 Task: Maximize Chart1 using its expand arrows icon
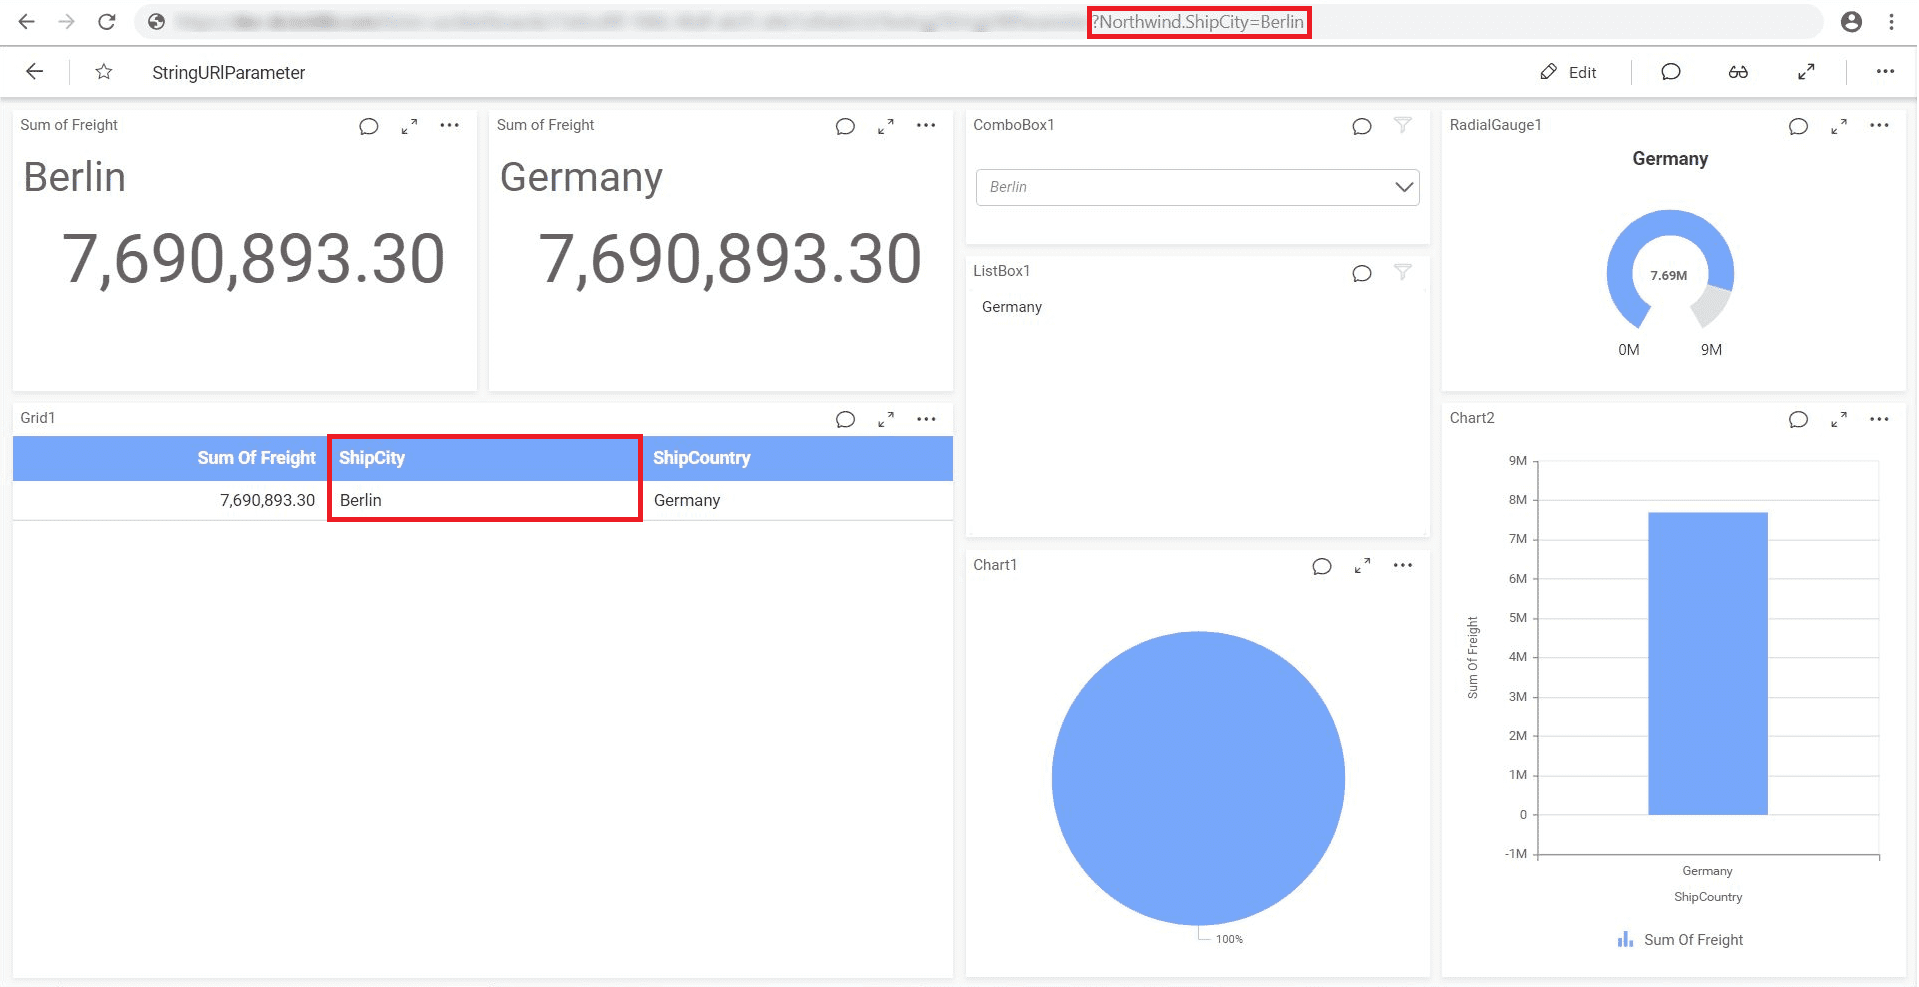(x=1361, y=565)
